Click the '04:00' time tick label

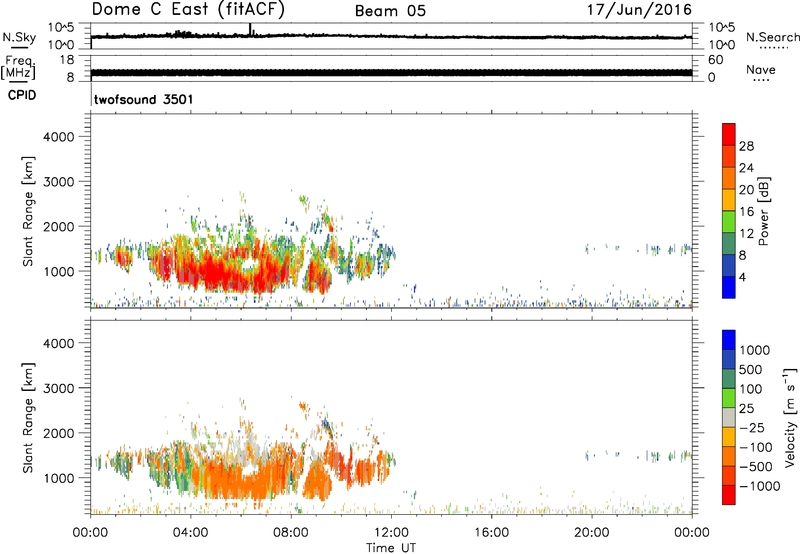[191, 533]
